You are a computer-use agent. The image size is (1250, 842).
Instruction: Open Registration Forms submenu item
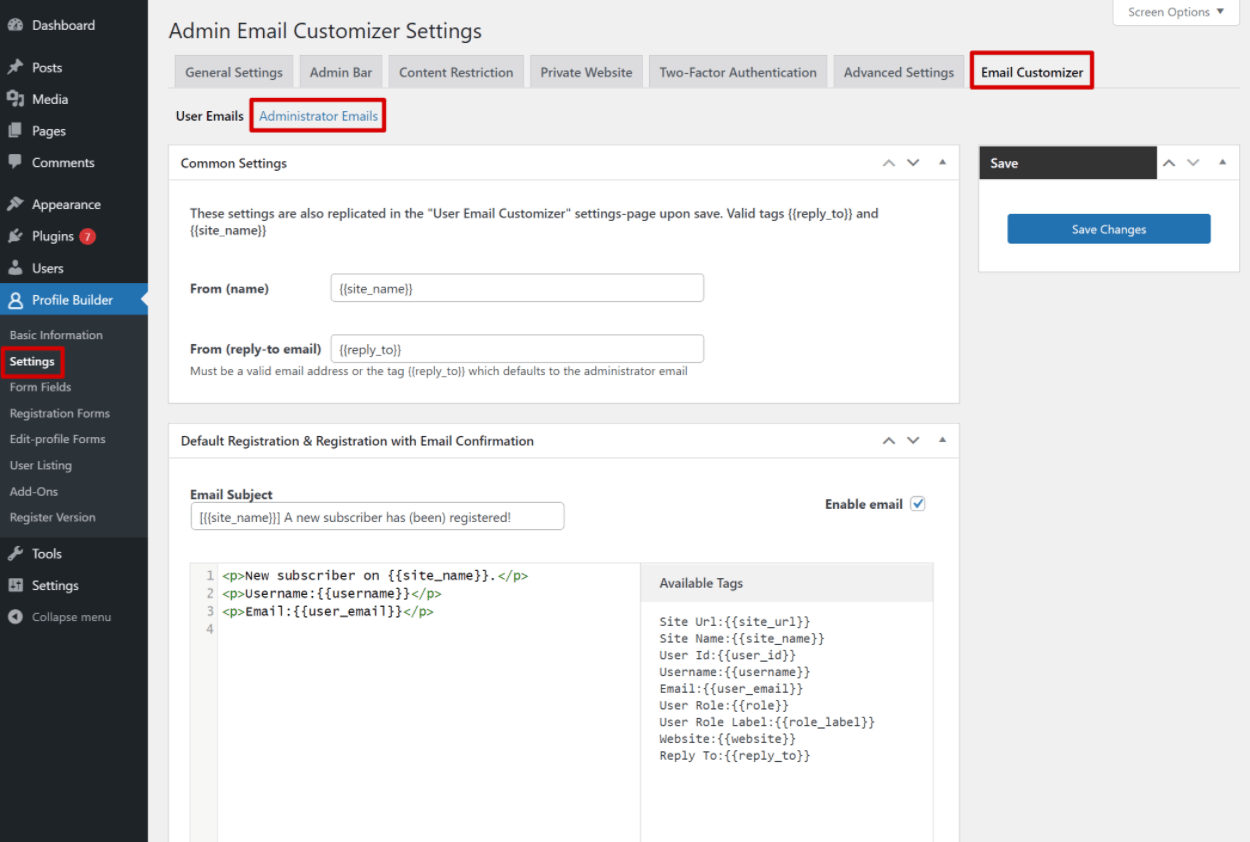point(60,413)
